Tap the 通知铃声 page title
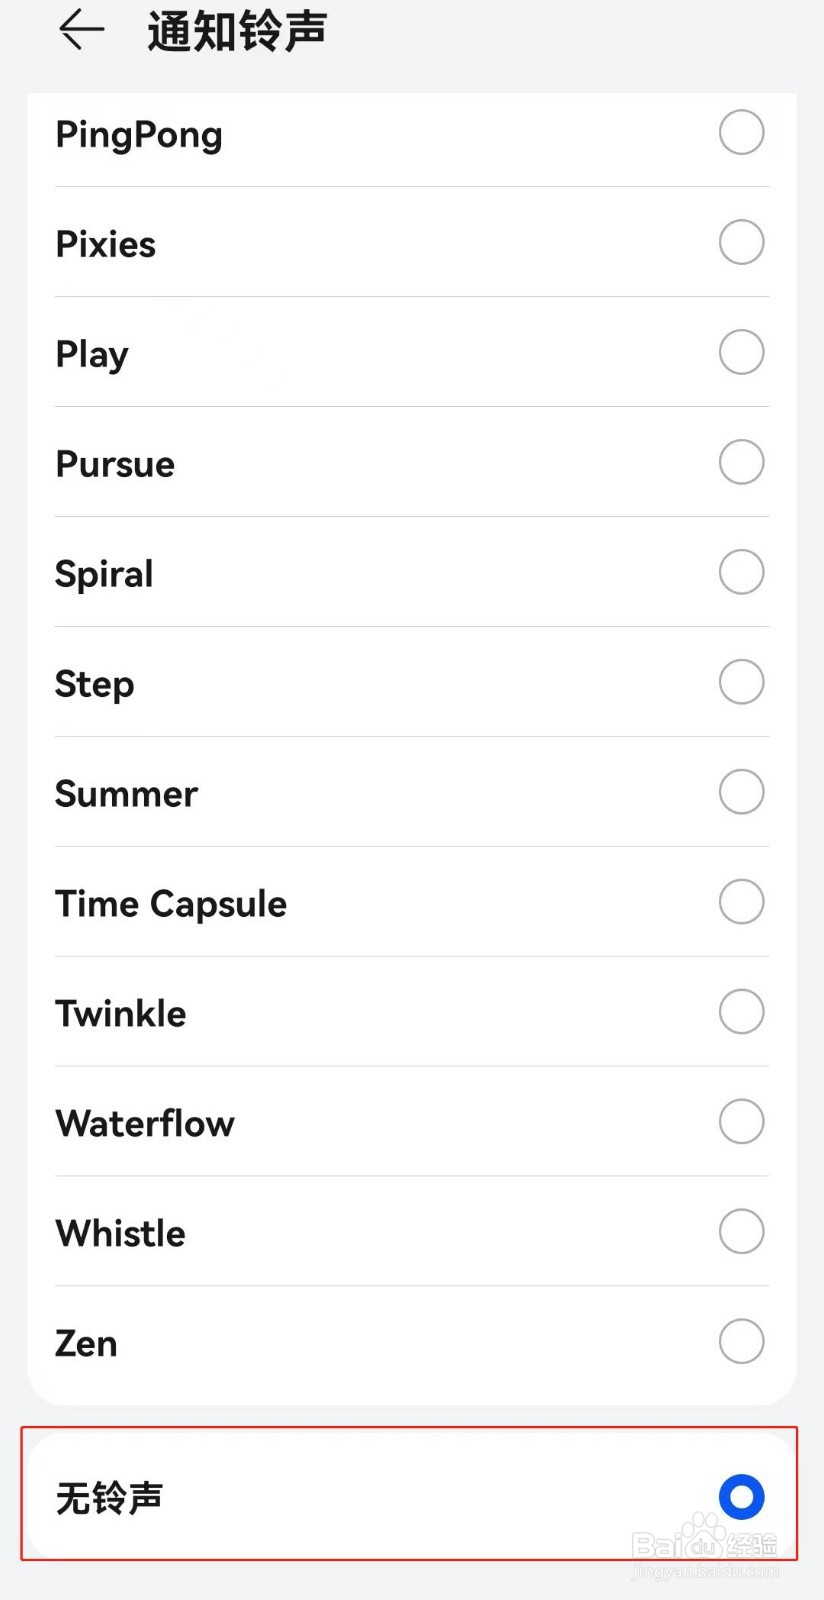This screenshot has width=824, height=1600. pyautogui.click(x=237, y=31)
